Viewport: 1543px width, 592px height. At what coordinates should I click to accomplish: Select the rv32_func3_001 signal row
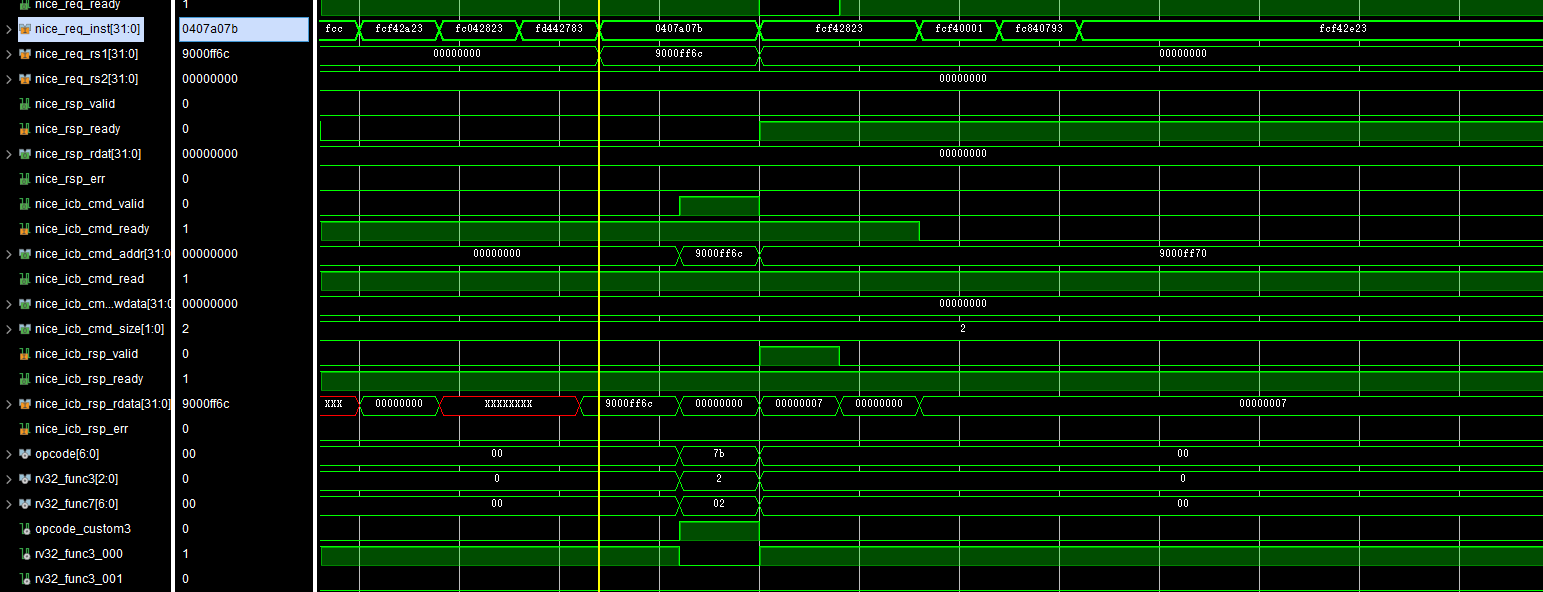pos(78,579)
